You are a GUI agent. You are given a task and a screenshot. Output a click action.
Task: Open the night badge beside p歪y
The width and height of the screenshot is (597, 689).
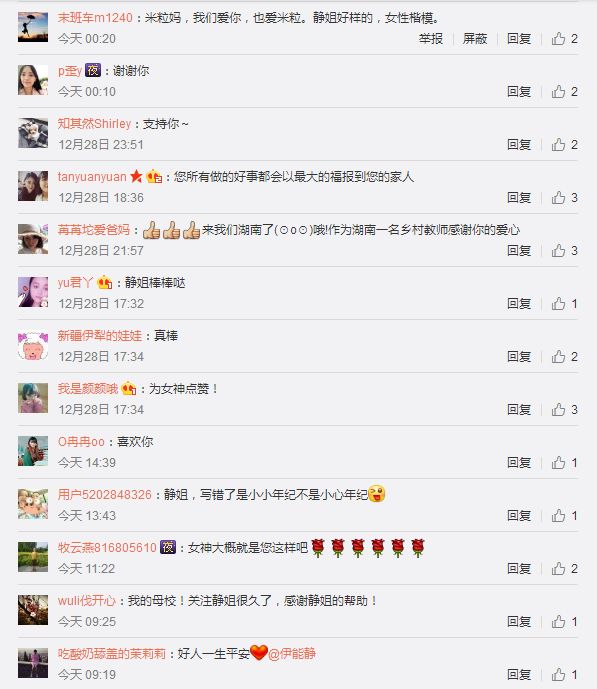point(93,70)
